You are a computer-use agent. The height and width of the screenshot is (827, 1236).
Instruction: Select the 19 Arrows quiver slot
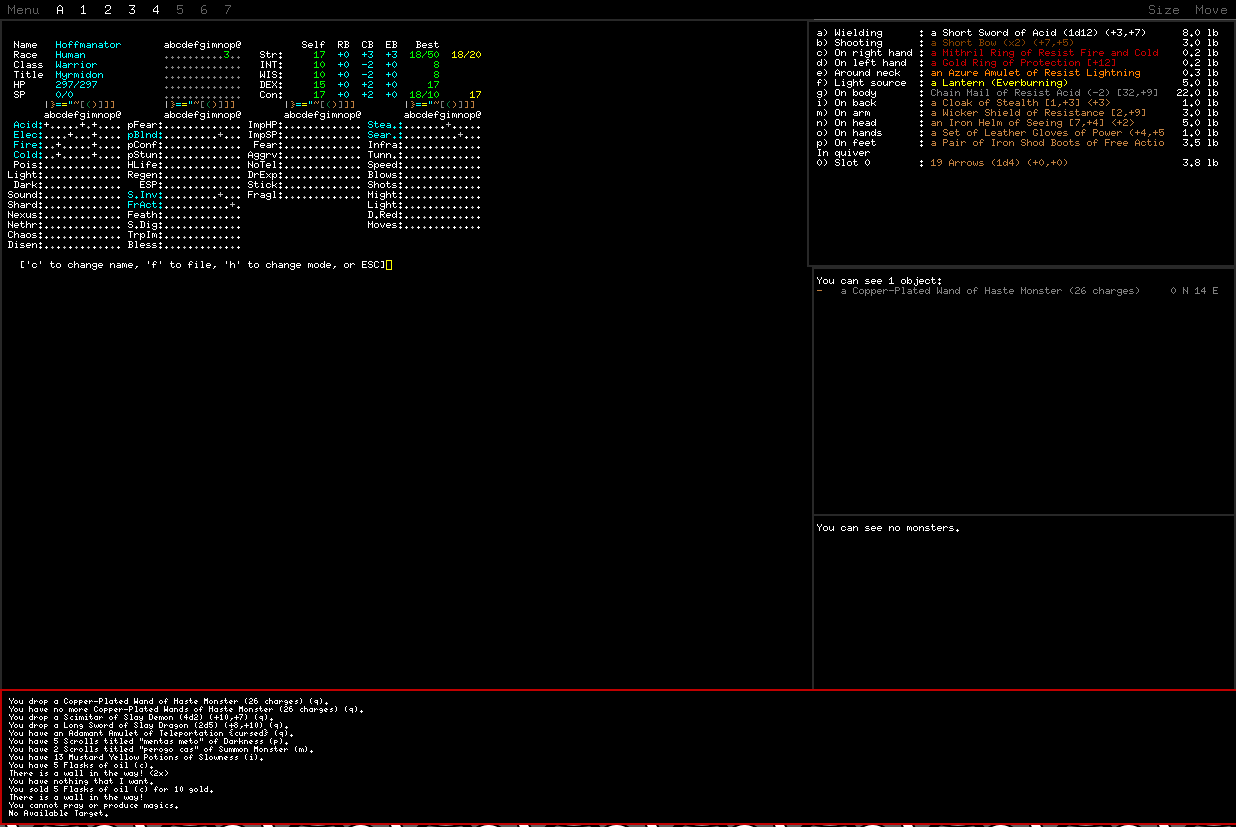(x=998, y=163)
